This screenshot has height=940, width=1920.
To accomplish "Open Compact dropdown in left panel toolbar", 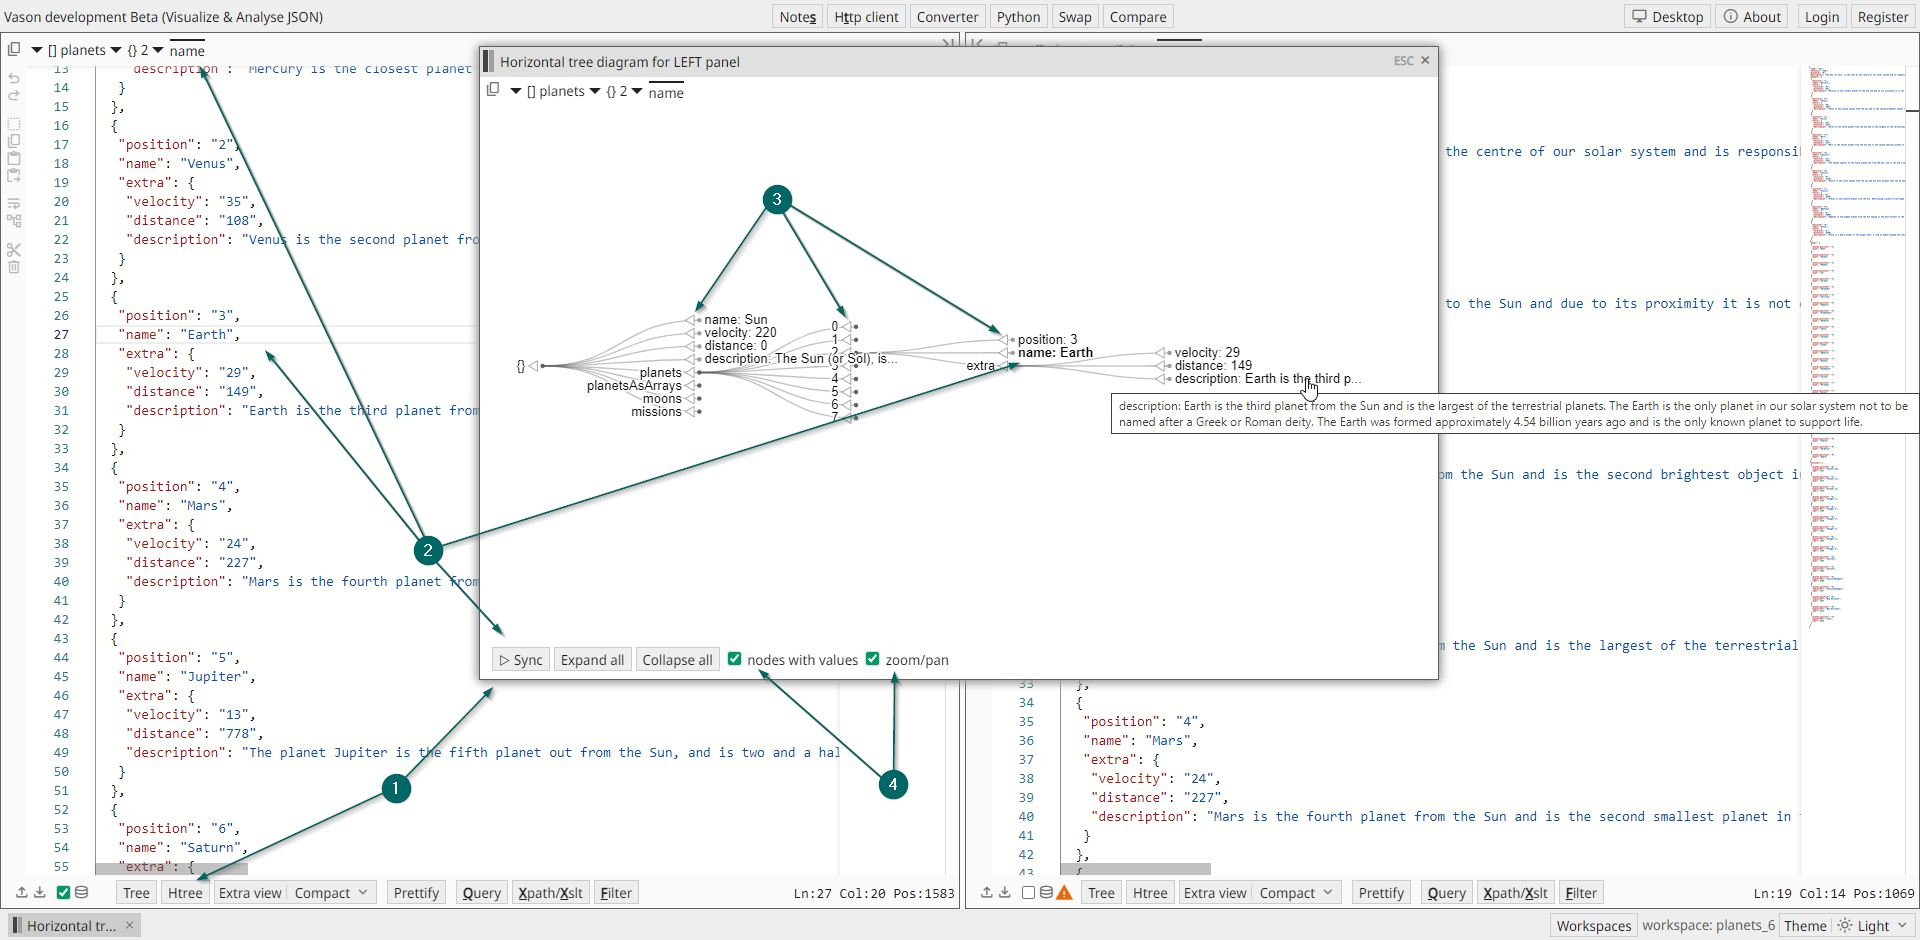I will (x=331, y=893).
